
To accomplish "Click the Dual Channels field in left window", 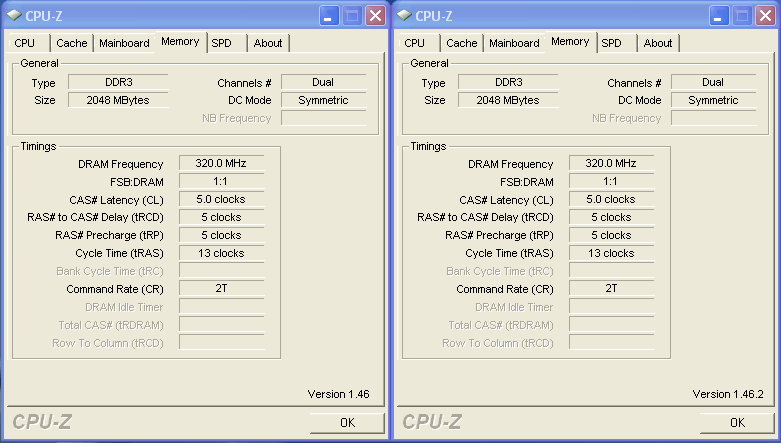I will click(323, 82).
